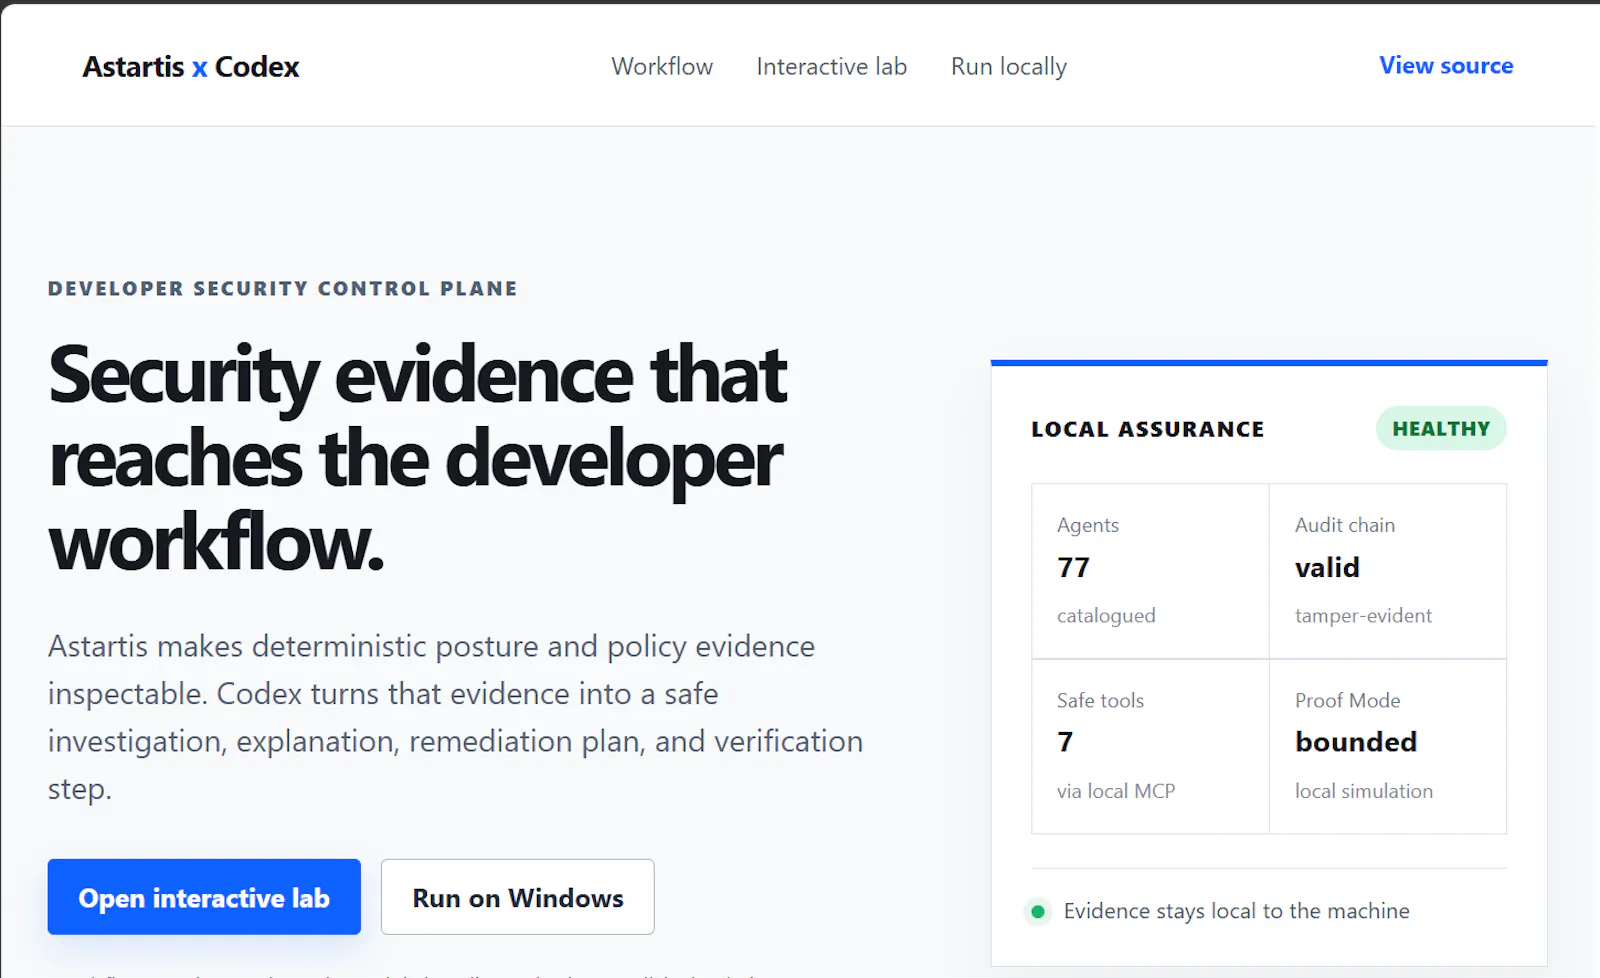Click 'LOCAL ASSURANCE' heading text
The width and height of the screenshot is (1600, 978).
tap(1148, 429)
